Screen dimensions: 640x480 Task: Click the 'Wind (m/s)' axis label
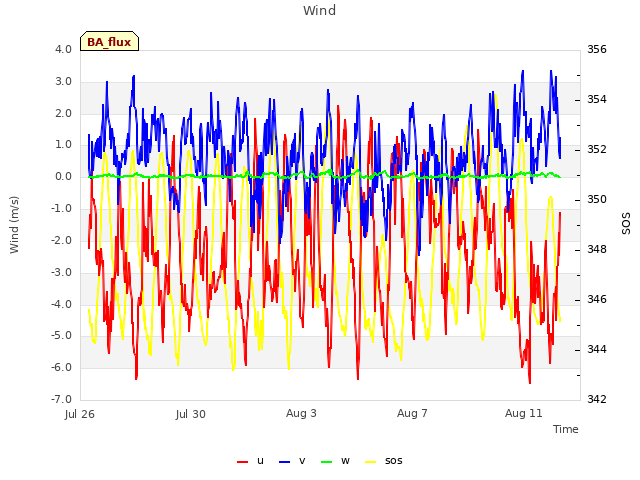click(x=14, y=225)
